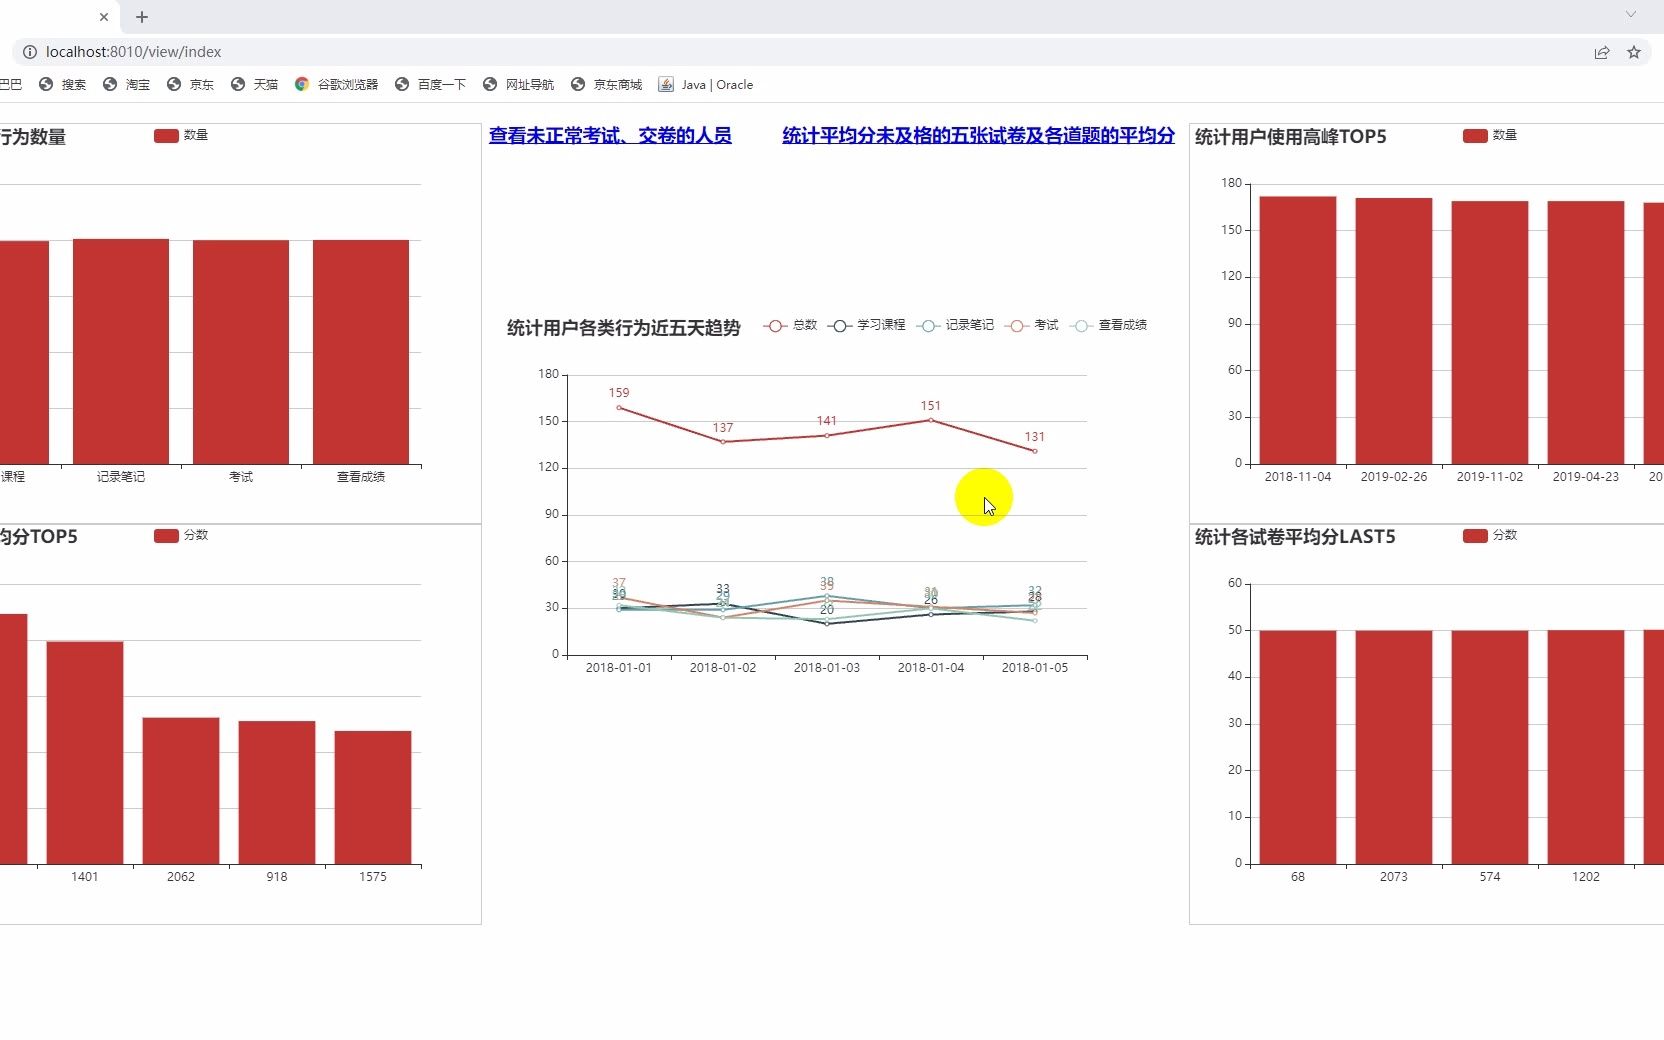Open link 查看未正常考试、交卷的人员
This screenshot has height=1040, width=1664.
(610, 136)
